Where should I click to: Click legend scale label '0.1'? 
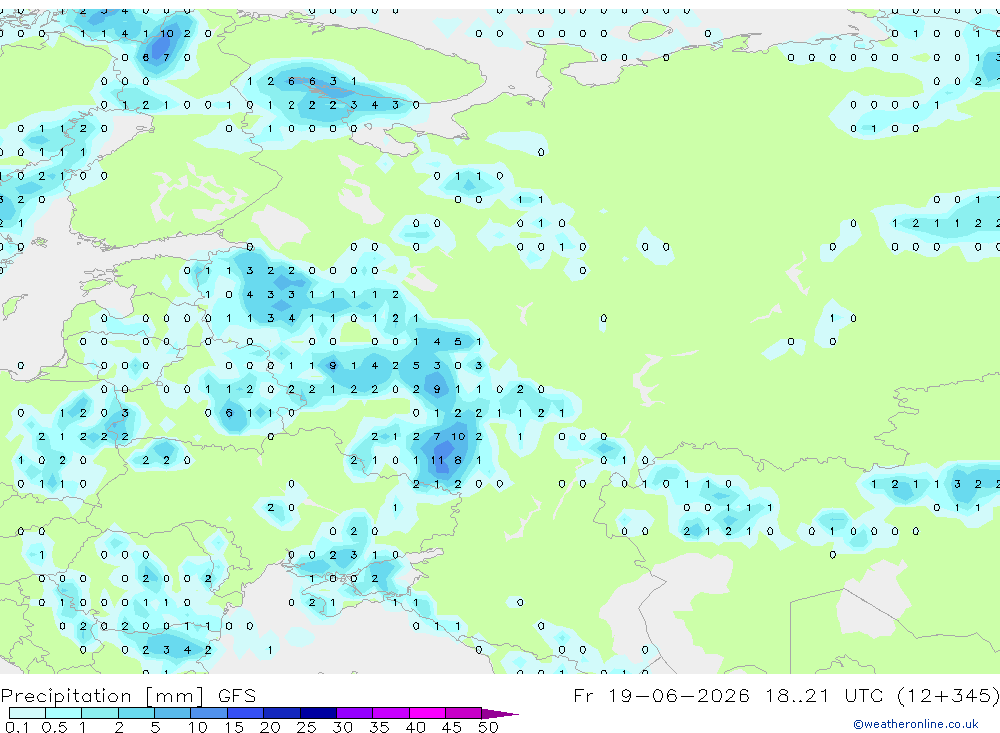[x=17, y=727]
